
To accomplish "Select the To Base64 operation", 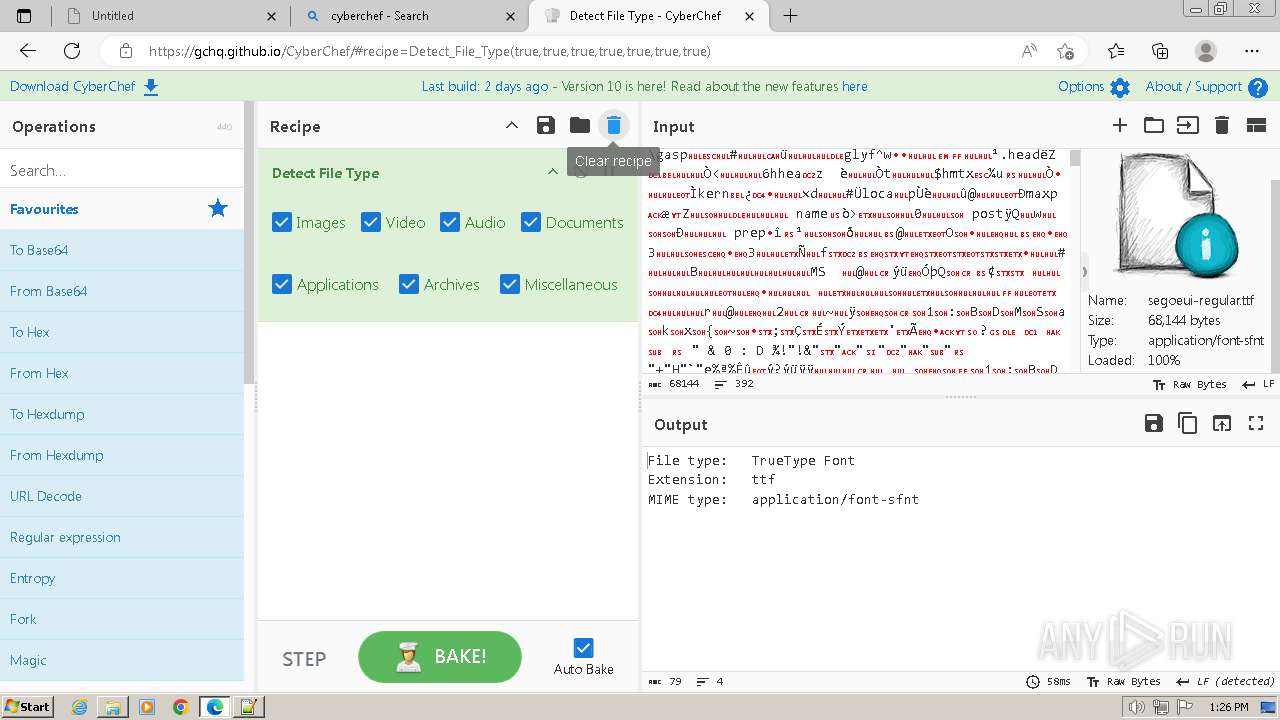I will click(x=122, y=250).
